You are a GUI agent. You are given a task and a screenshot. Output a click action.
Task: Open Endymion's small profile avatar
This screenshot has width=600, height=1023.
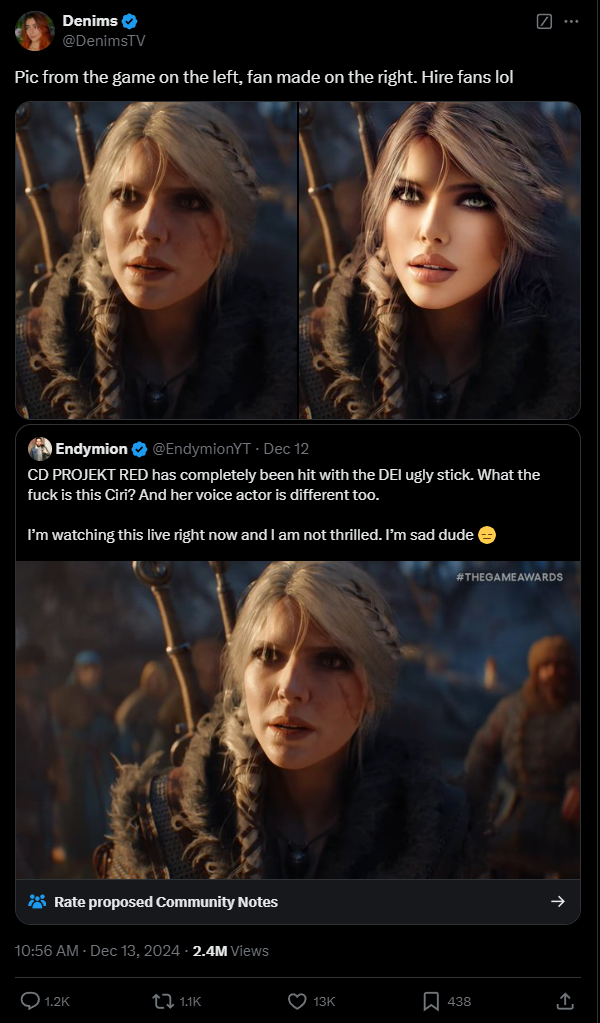40,449
